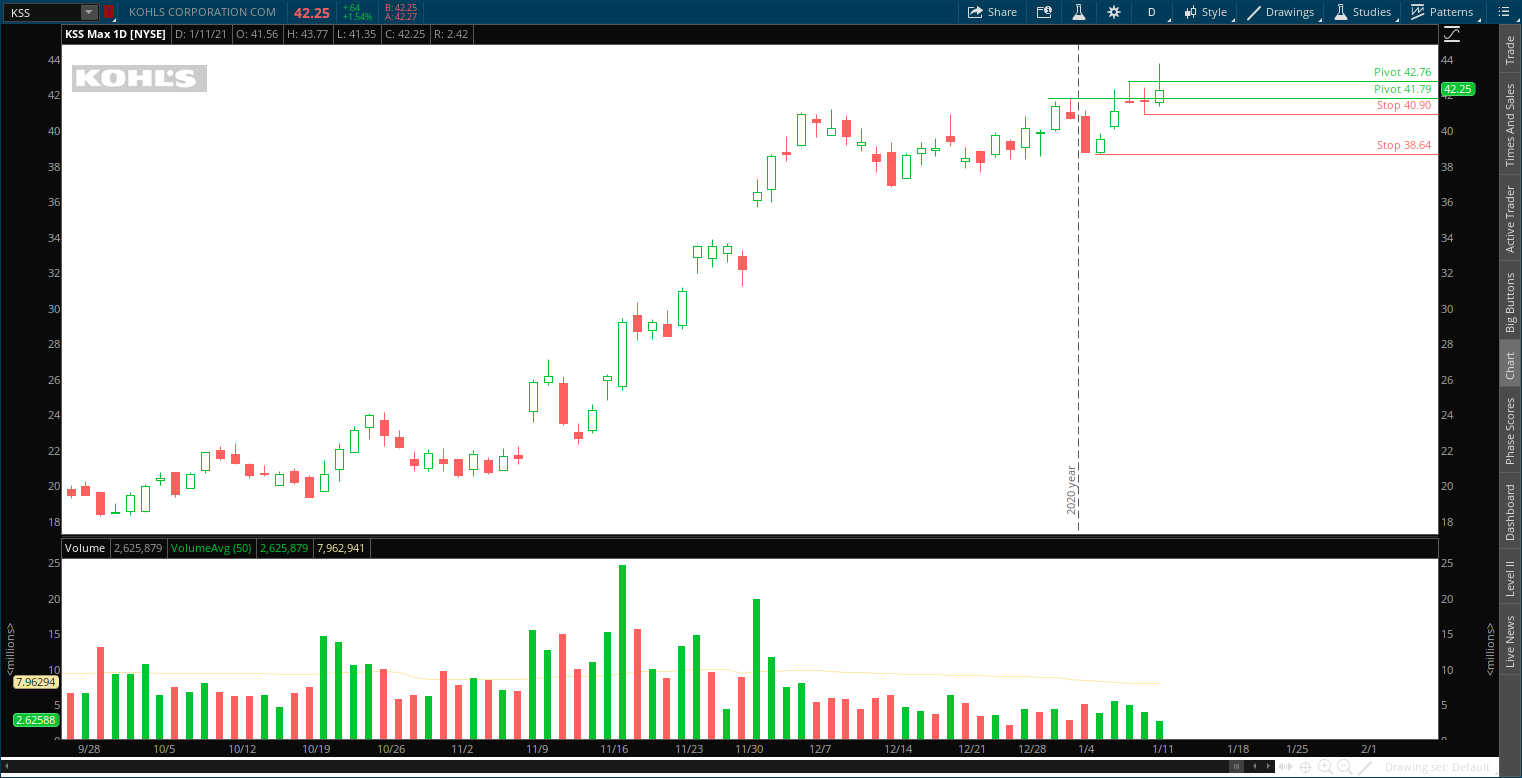Image resolution: width=1522 pixels, height=778 pixels.
Task: Click the KSS symbol input field
Action: 45,12
